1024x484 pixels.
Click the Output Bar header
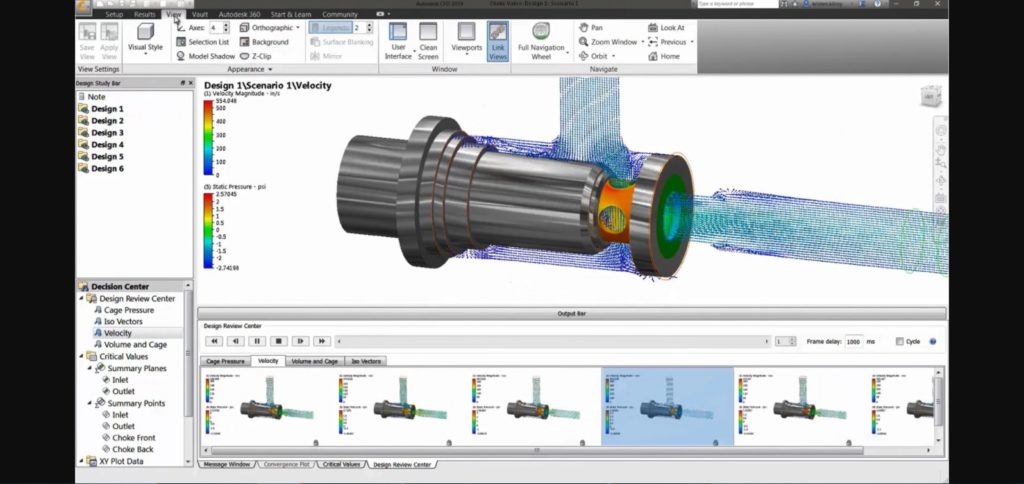571,314
